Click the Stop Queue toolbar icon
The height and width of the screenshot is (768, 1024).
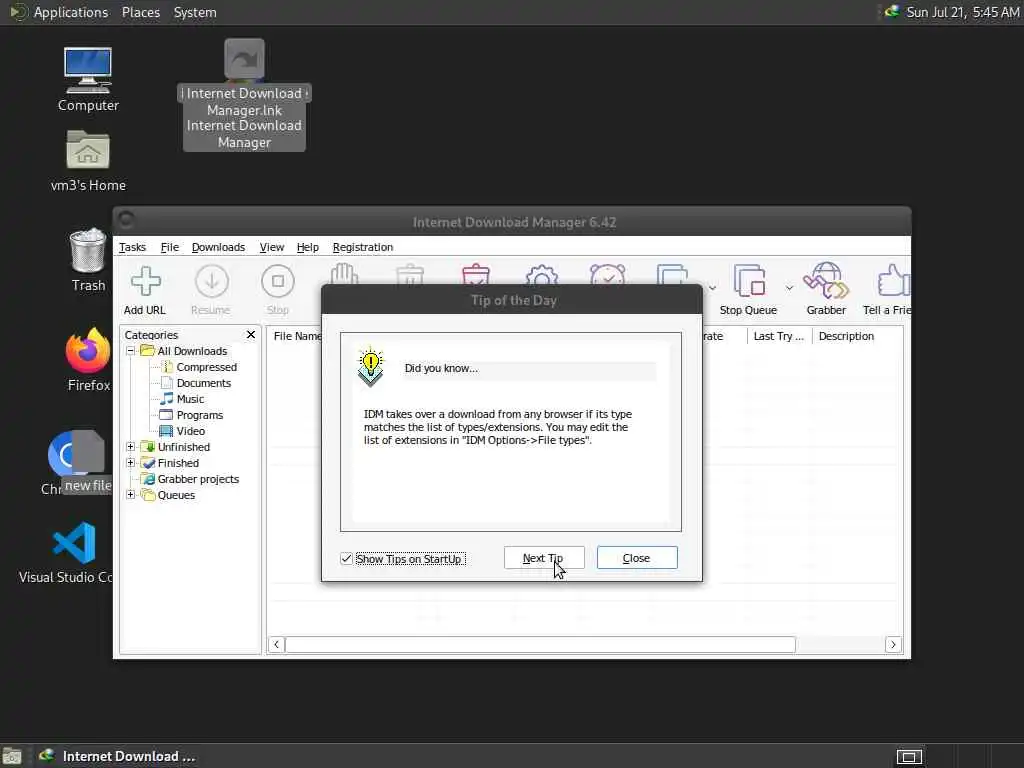point(749,281)
